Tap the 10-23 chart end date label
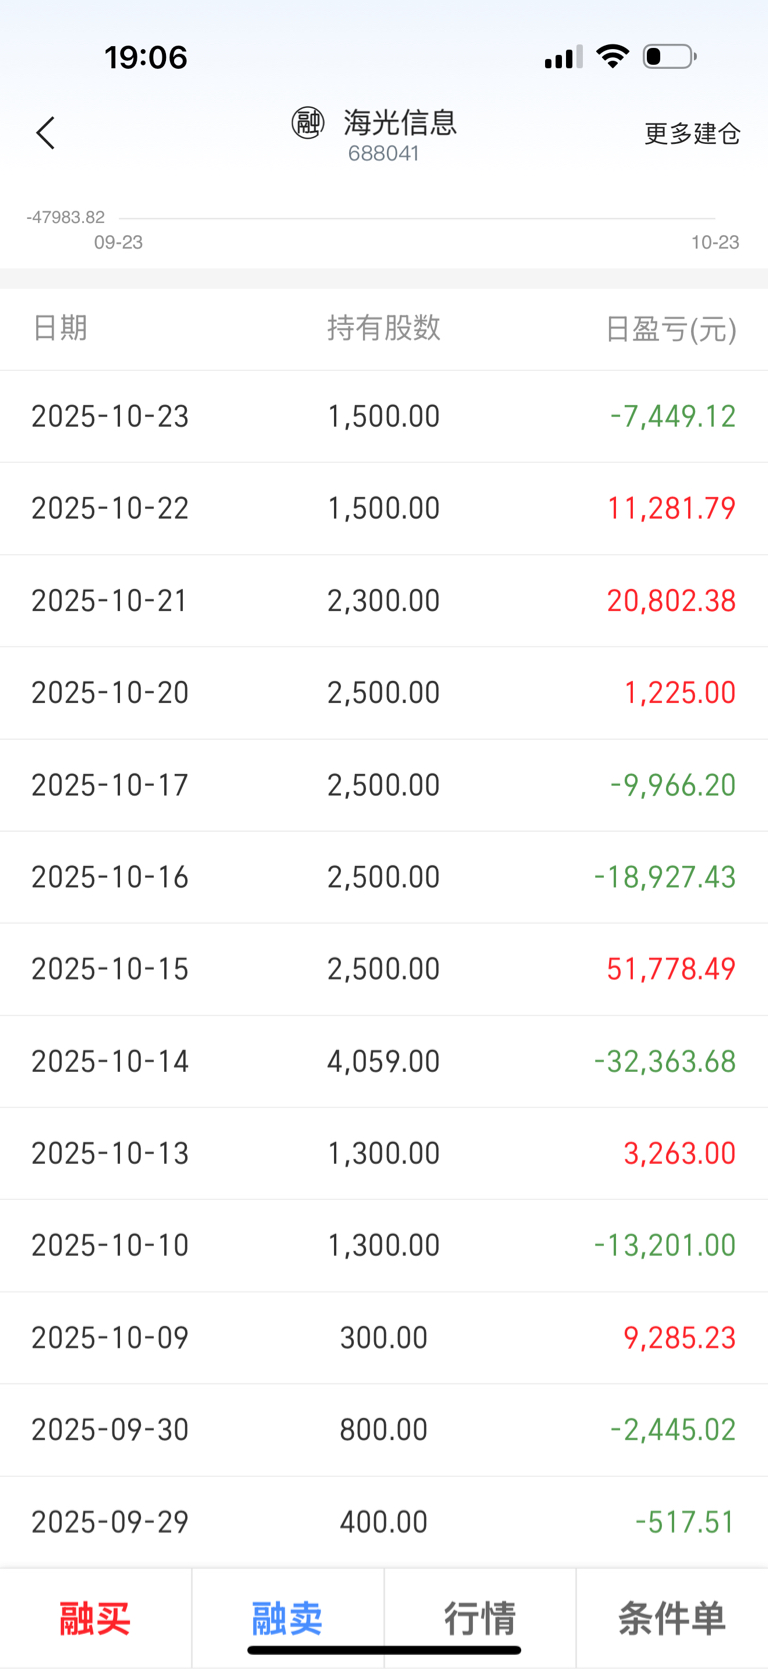Screen dimensions: 768x1669 [714, 242]
